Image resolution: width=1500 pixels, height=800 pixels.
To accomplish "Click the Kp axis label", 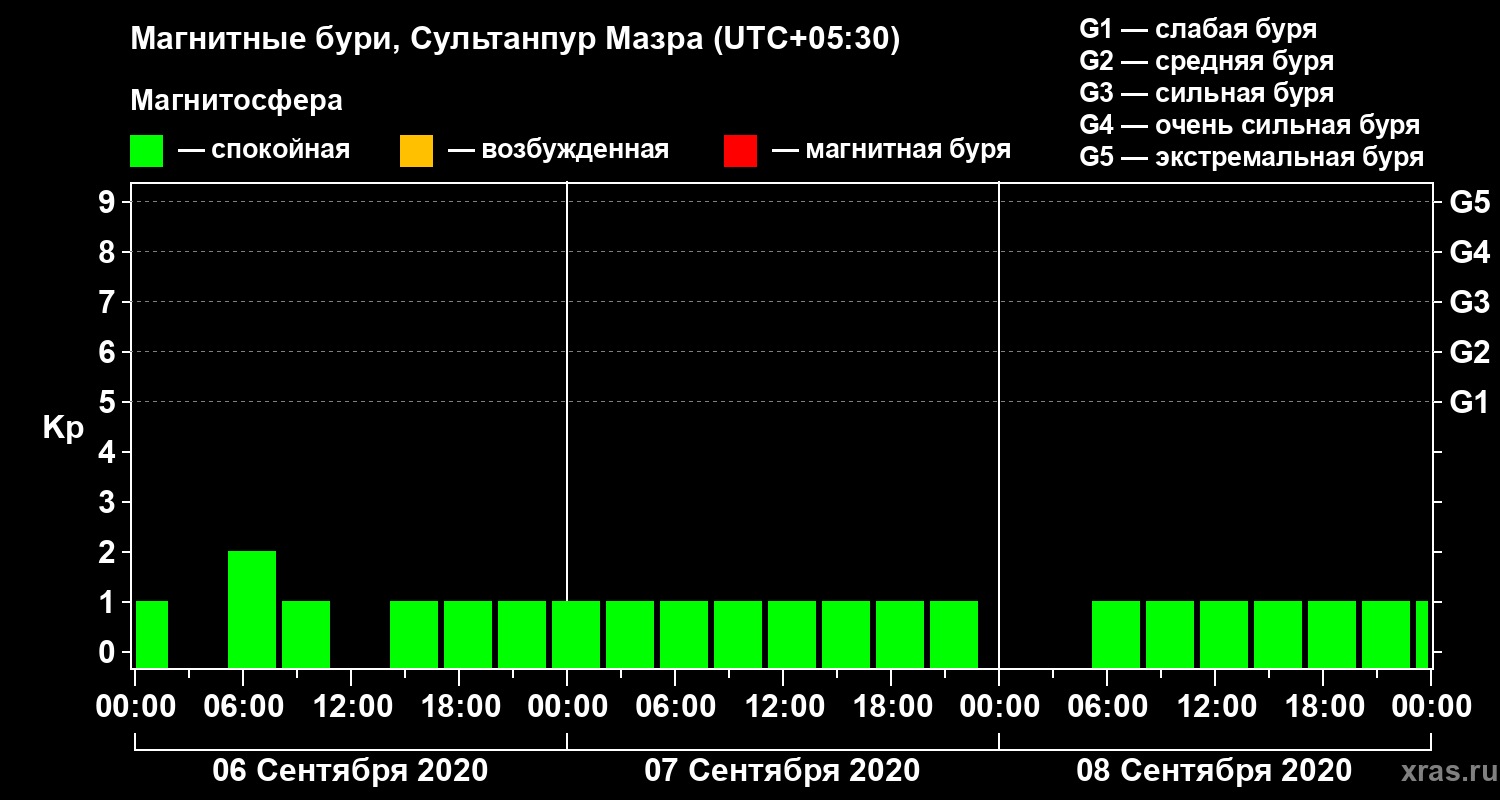I will (63, 428).
